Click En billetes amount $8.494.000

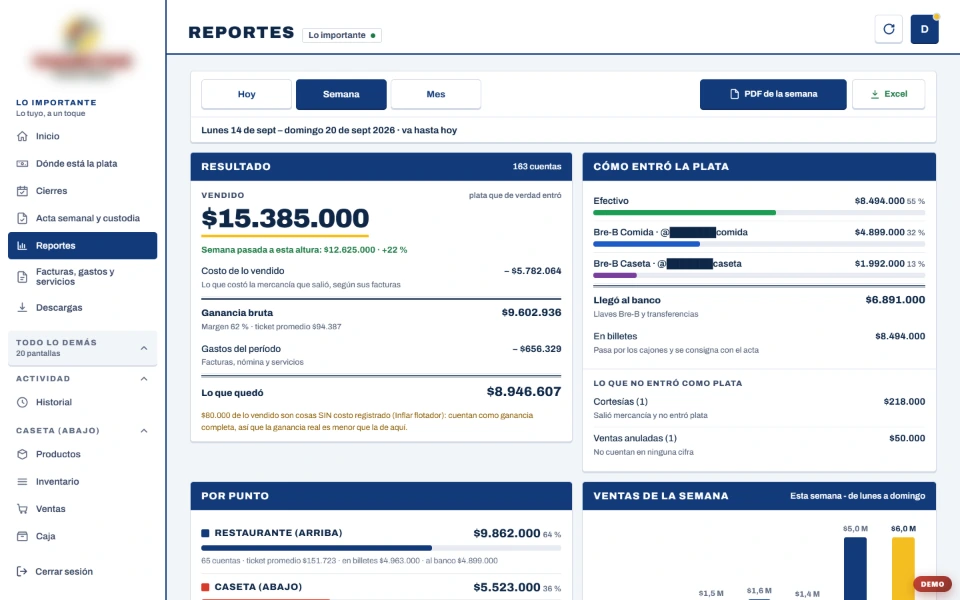(900, 336)
